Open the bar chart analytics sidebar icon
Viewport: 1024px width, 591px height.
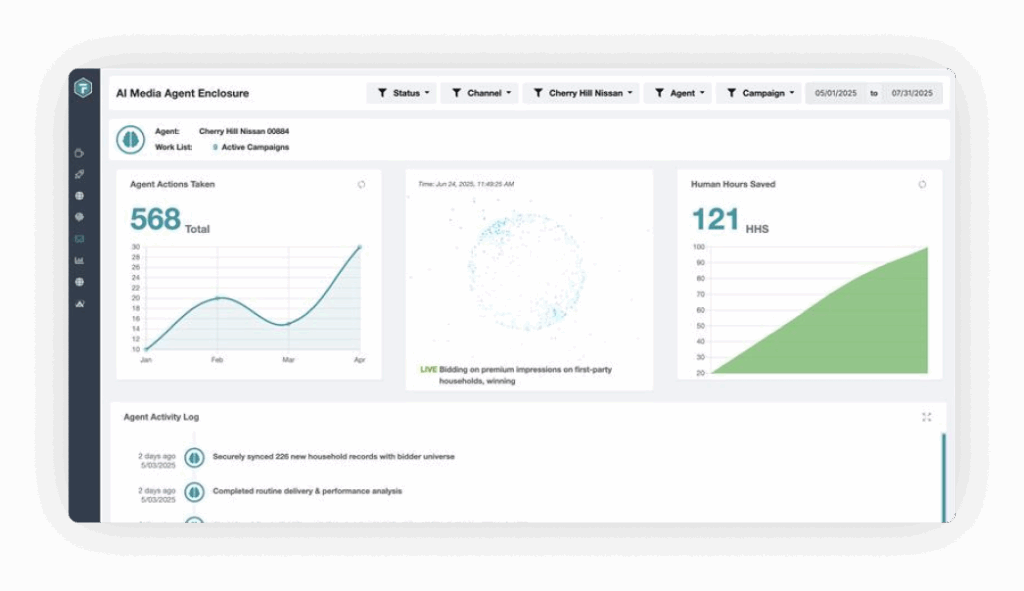(79, 261)
